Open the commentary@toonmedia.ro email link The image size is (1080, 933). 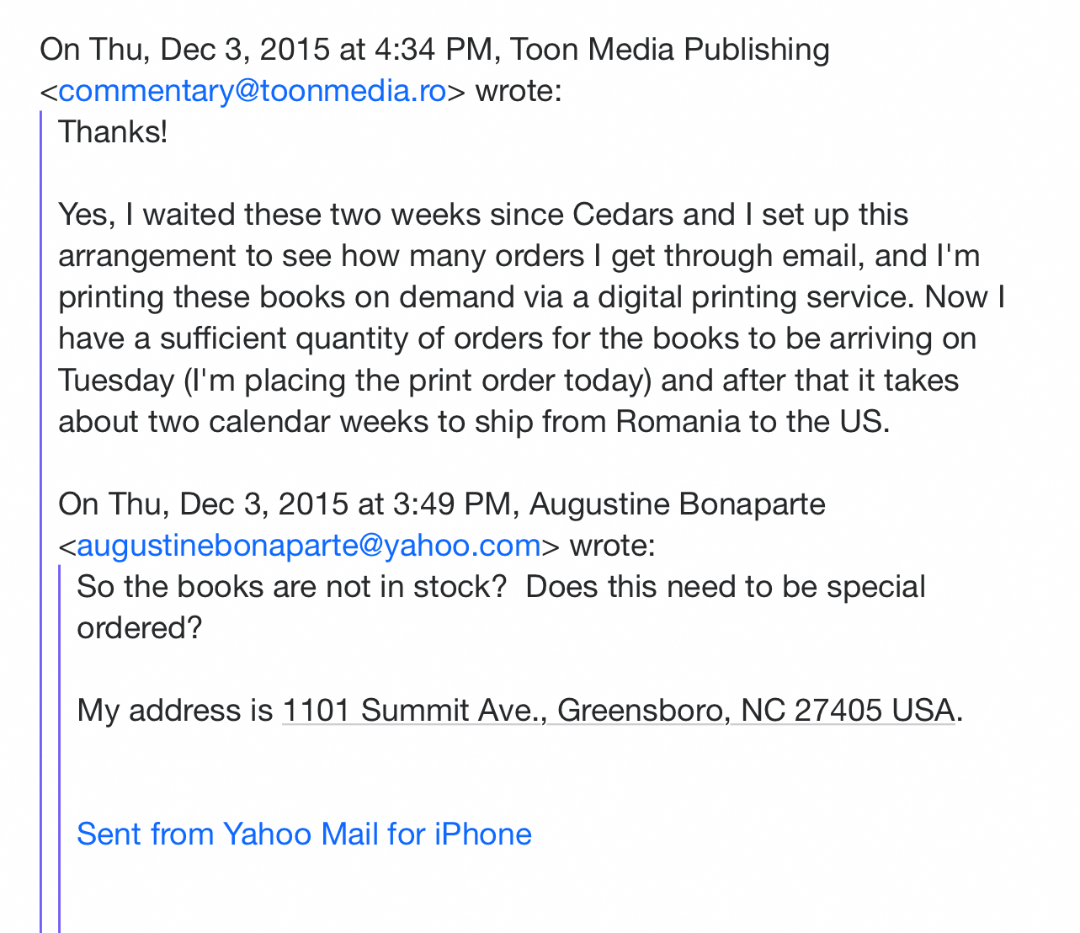point(252,91)
